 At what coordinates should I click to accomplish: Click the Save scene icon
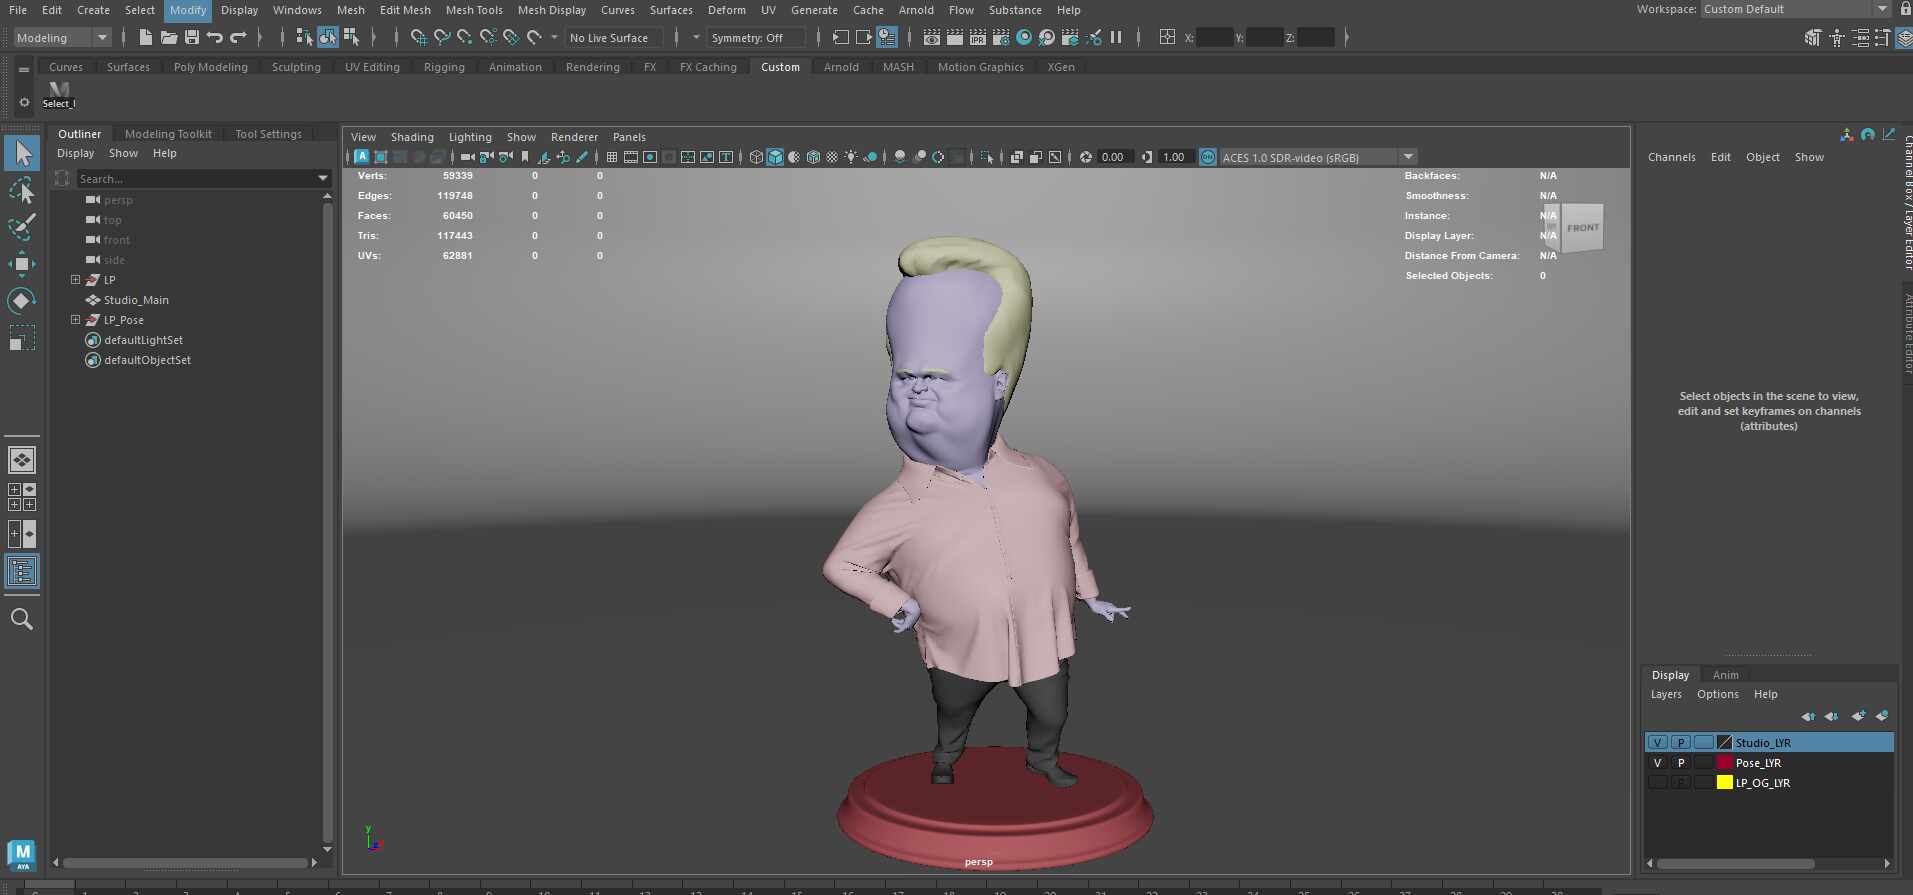192,38
